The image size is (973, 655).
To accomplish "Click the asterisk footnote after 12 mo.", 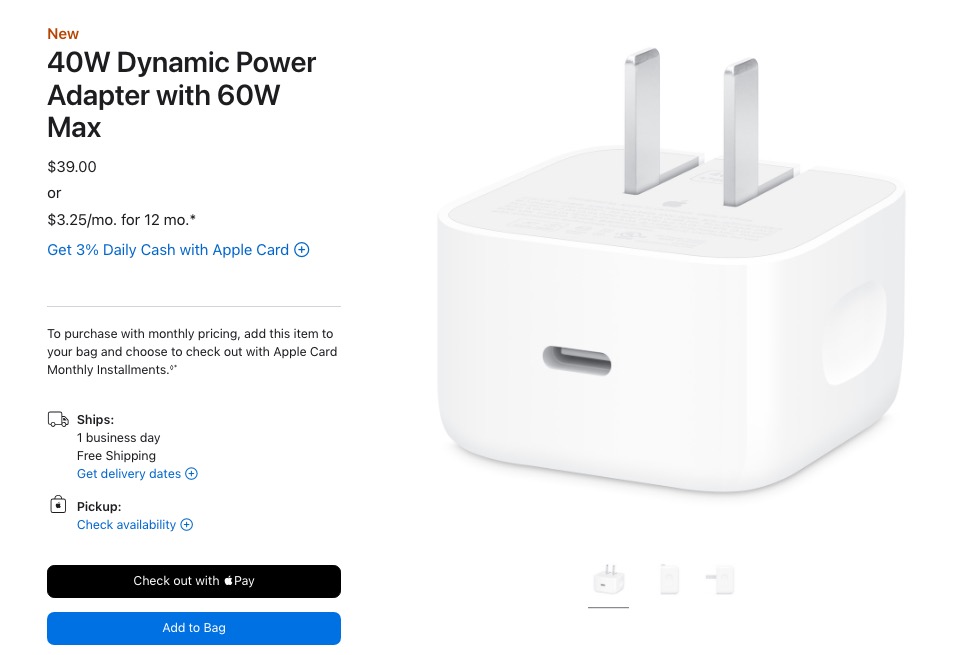I will tap(193, 217).
